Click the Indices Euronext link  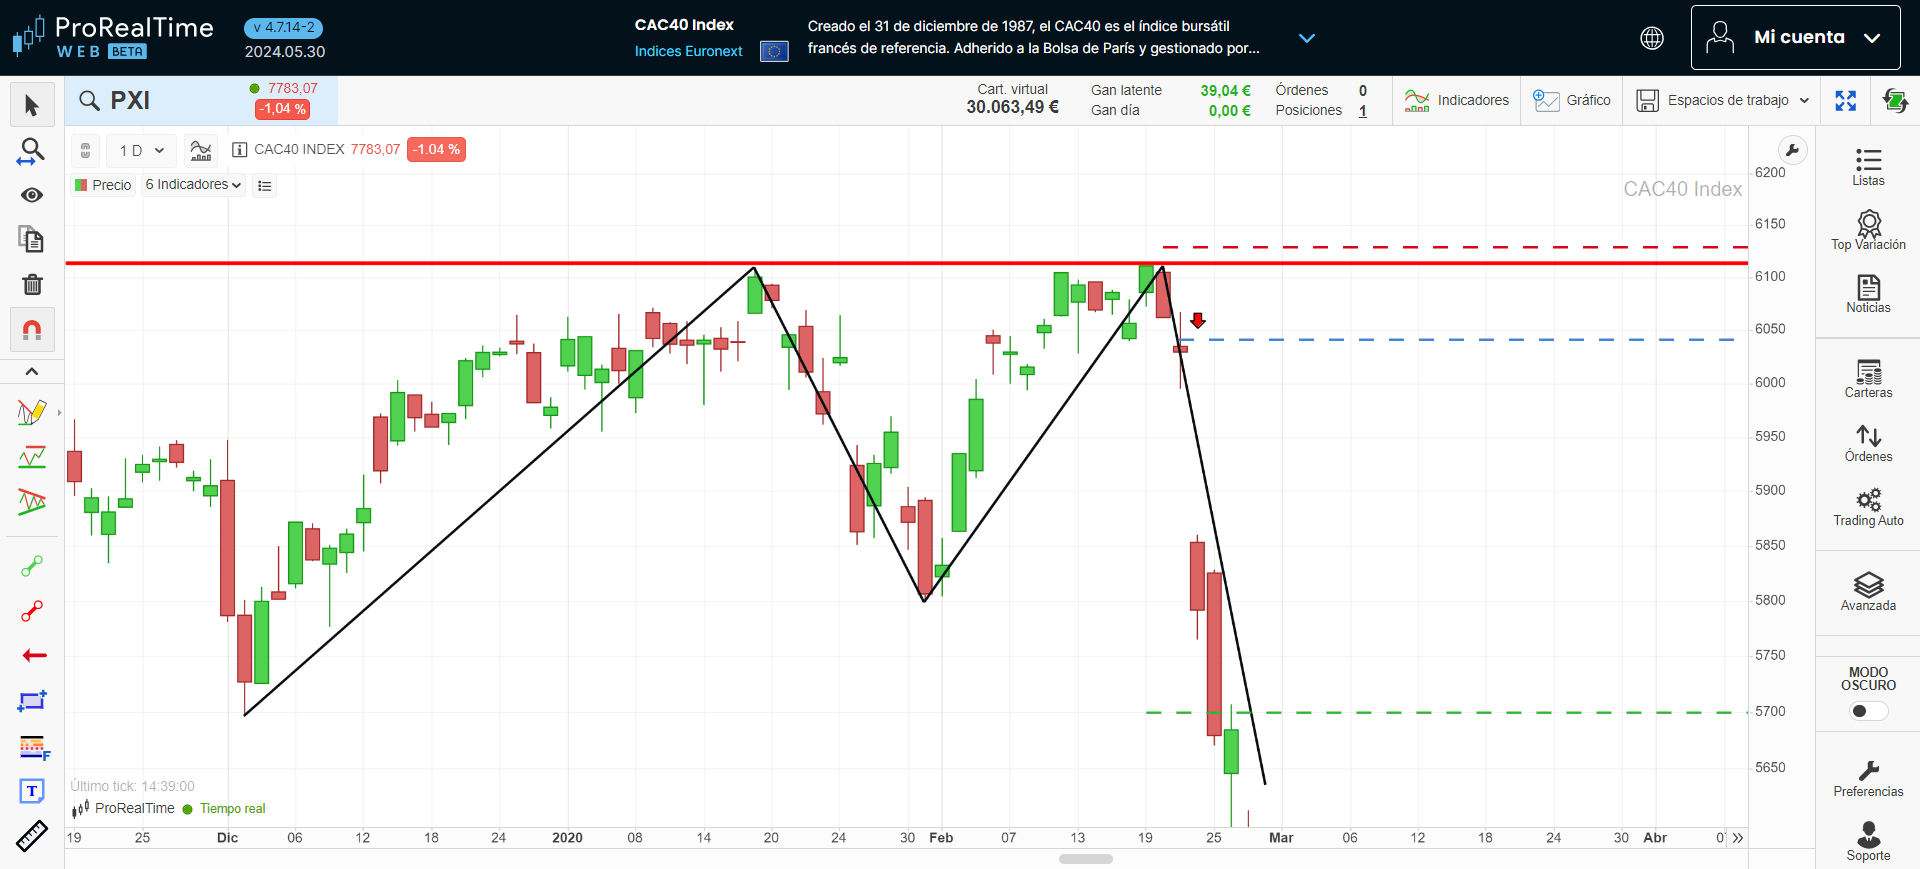(688, 51)
